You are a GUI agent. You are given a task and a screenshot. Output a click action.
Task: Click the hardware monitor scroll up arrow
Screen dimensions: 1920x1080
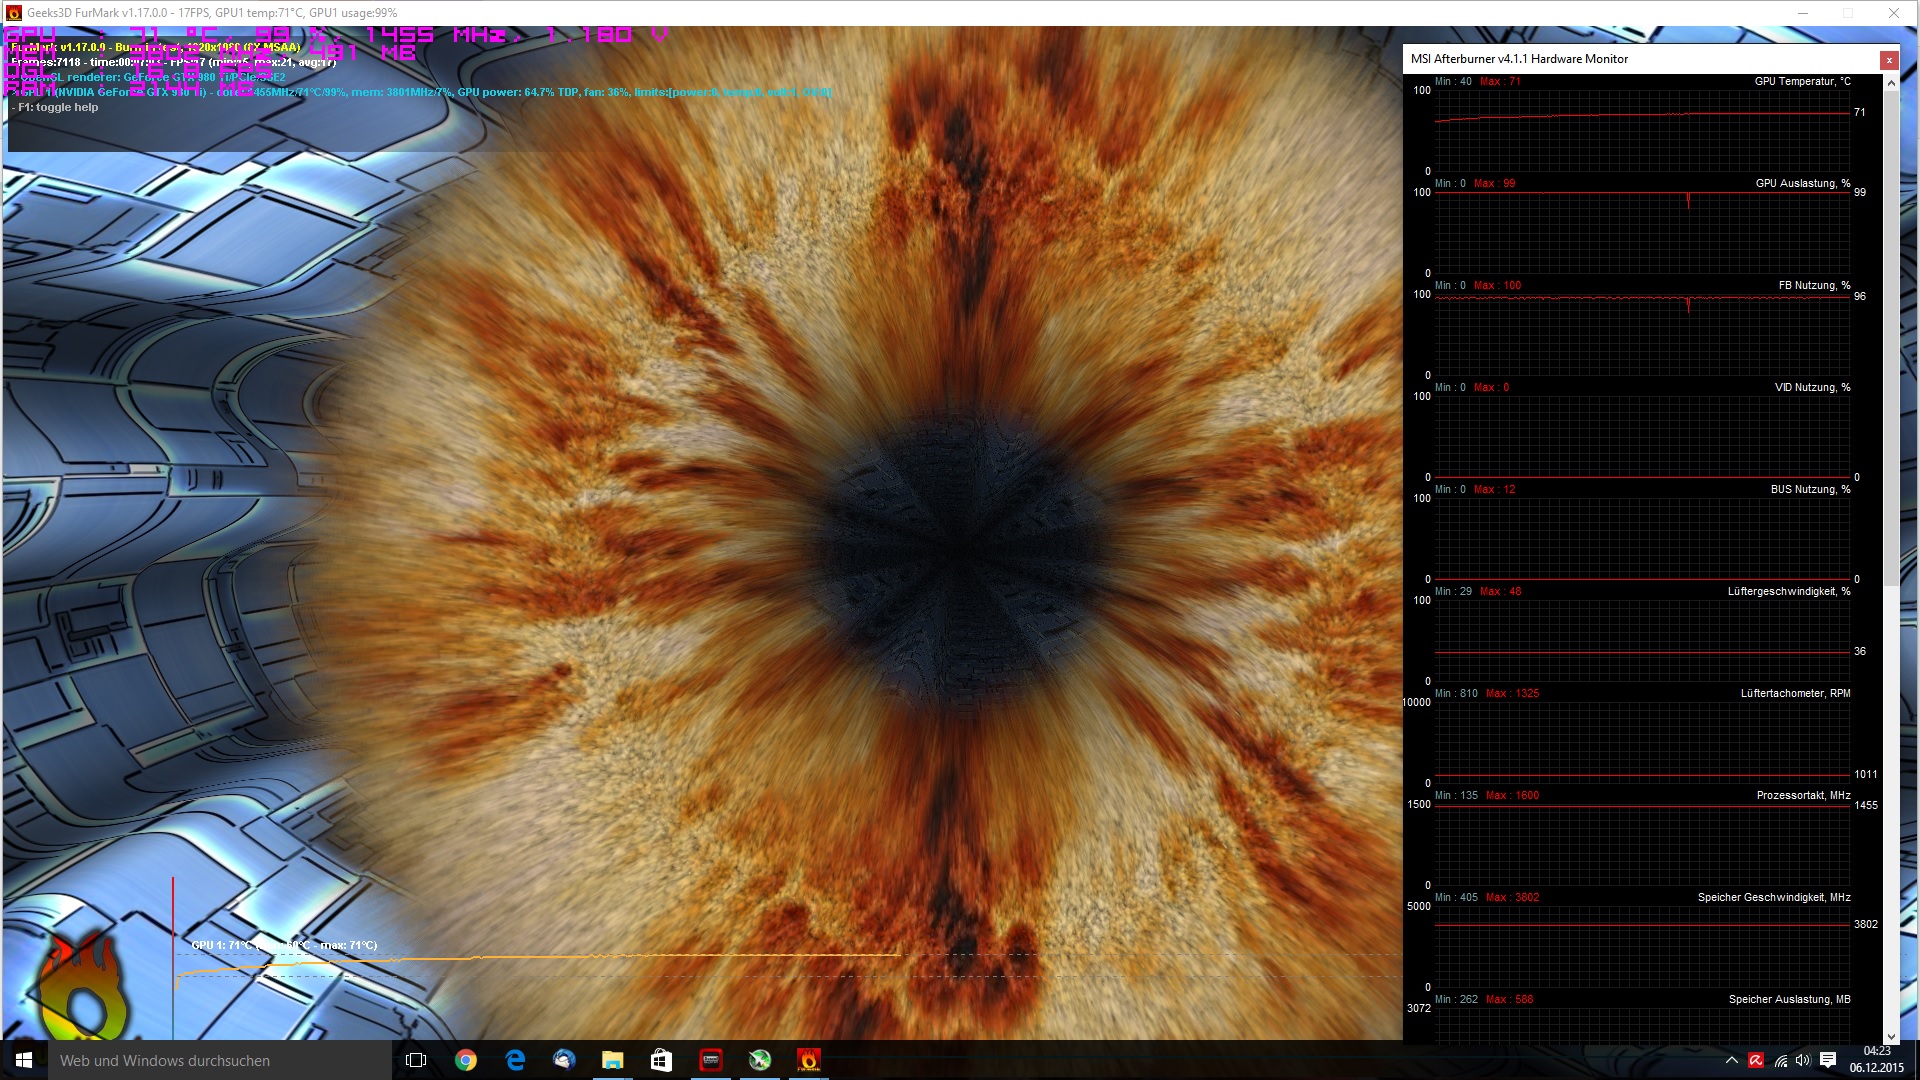click(1891, 83)
